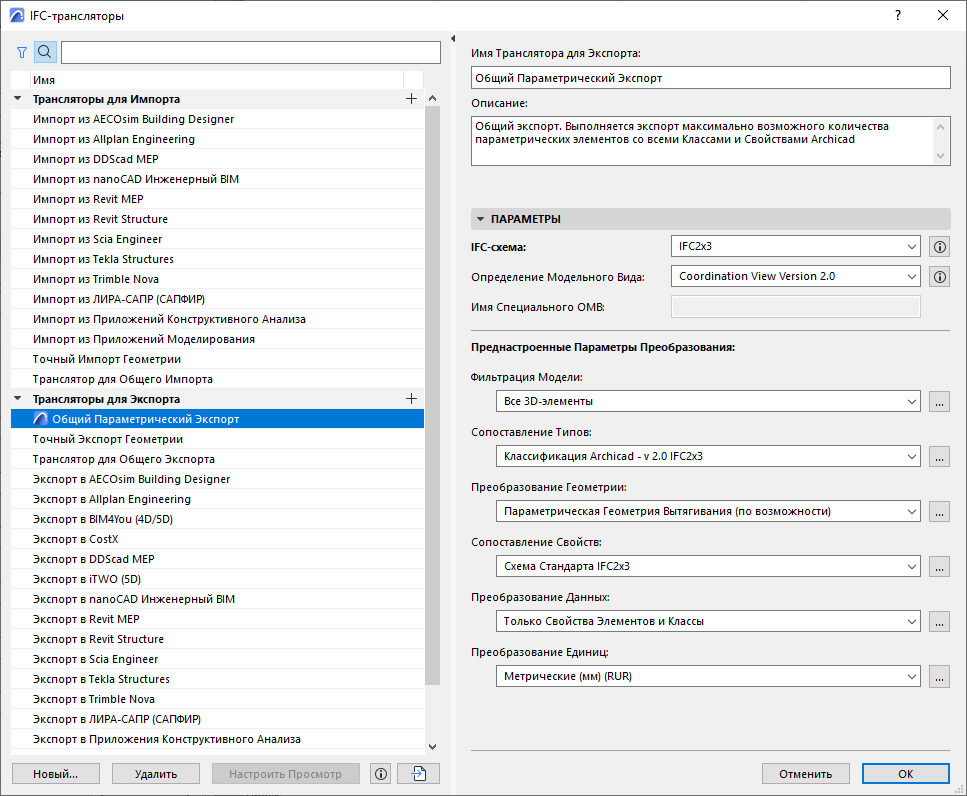
Task: Select Импорт из DDScad MEP
Action: pos(217,159)
